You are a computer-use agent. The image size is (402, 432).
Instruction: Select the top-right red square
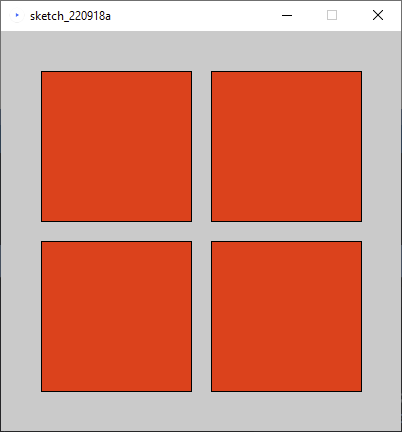(286, 146)
